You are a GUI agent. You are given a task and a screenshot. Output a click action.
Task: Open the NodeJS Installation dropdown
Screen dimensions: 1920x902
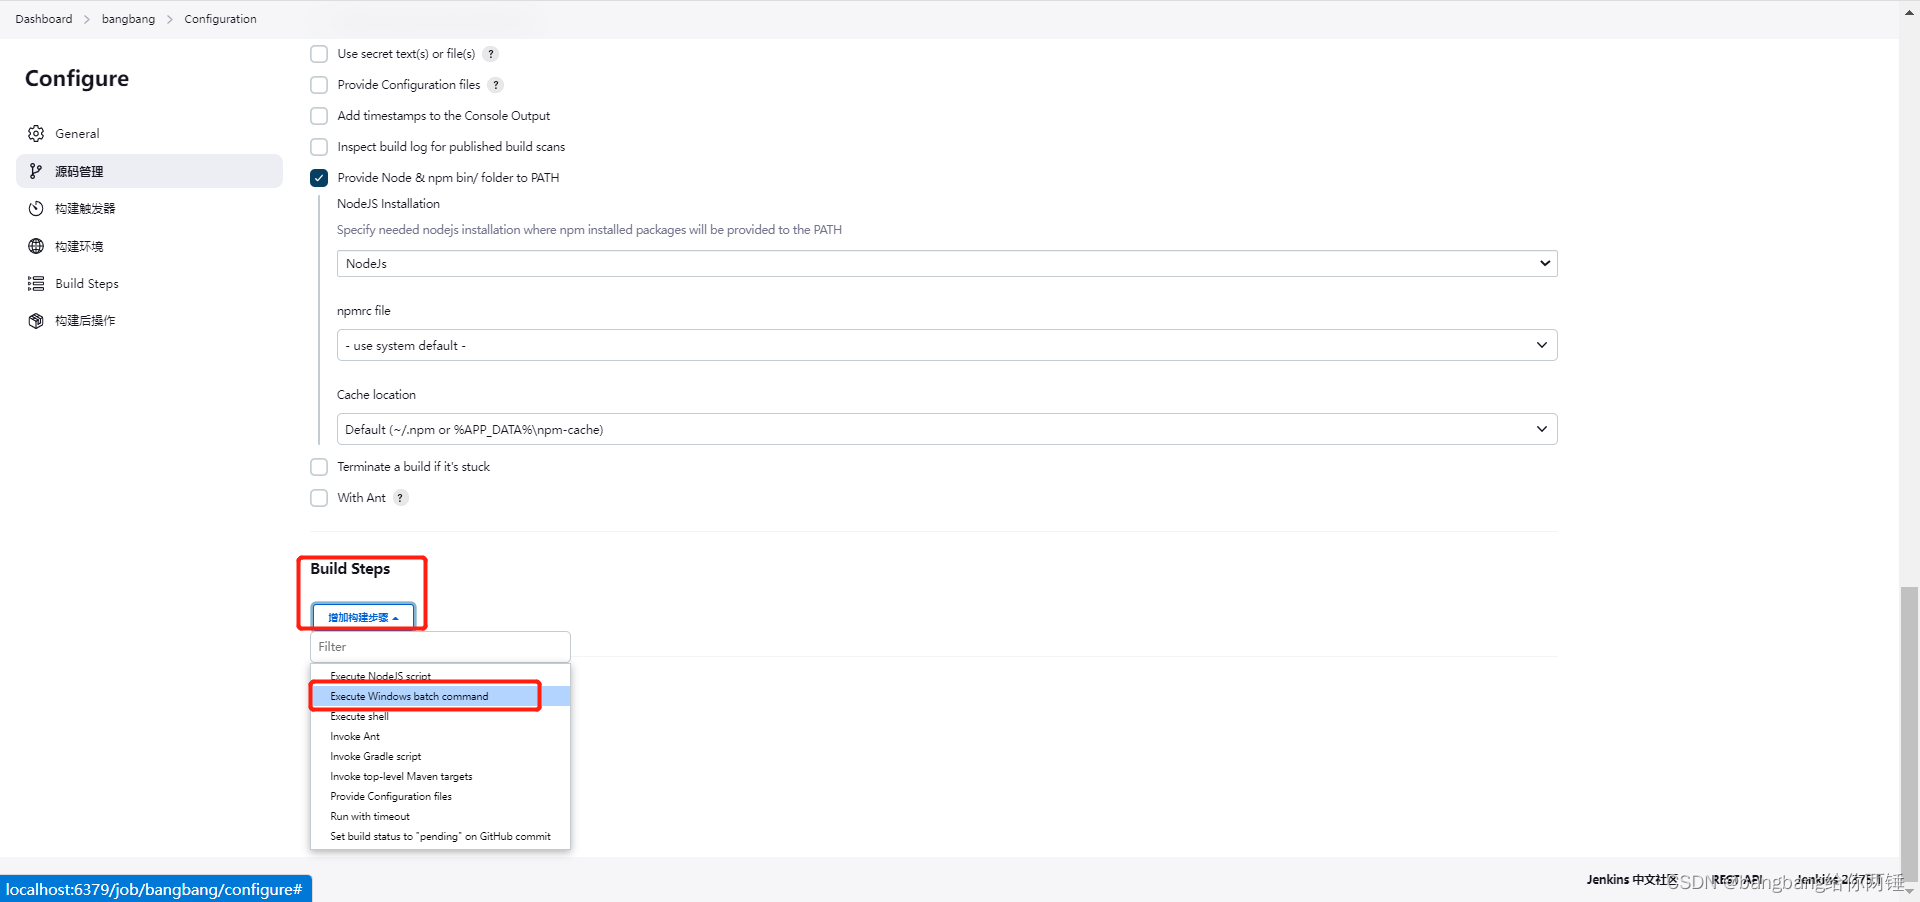pos(946,263)
